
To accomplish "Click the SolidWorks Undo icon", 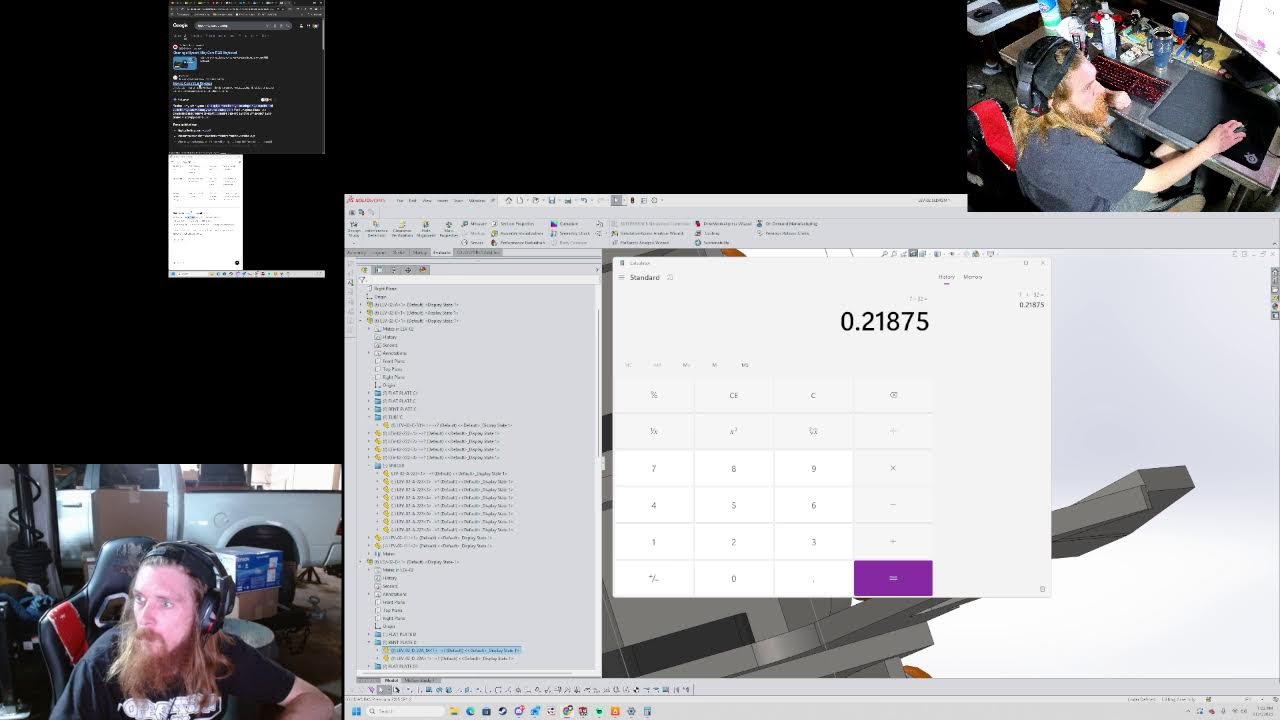I will coord(582,200).
